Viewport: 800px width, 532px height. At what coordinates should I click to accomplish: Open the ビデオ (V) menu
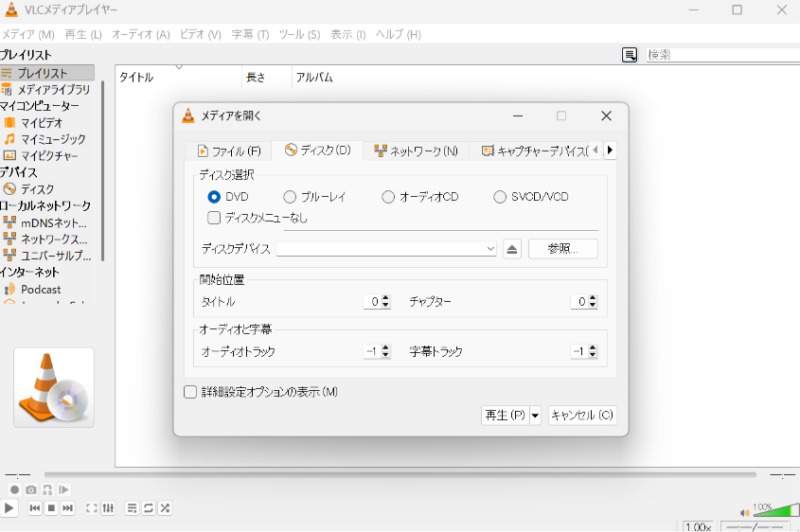(x=200, y=35)
